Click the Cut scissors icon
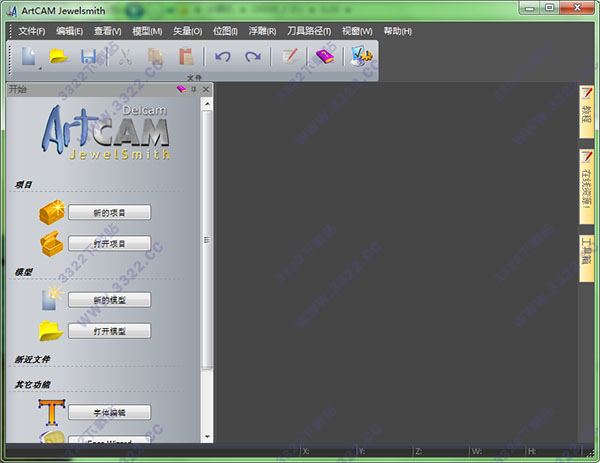 click(x=125, y=57)
